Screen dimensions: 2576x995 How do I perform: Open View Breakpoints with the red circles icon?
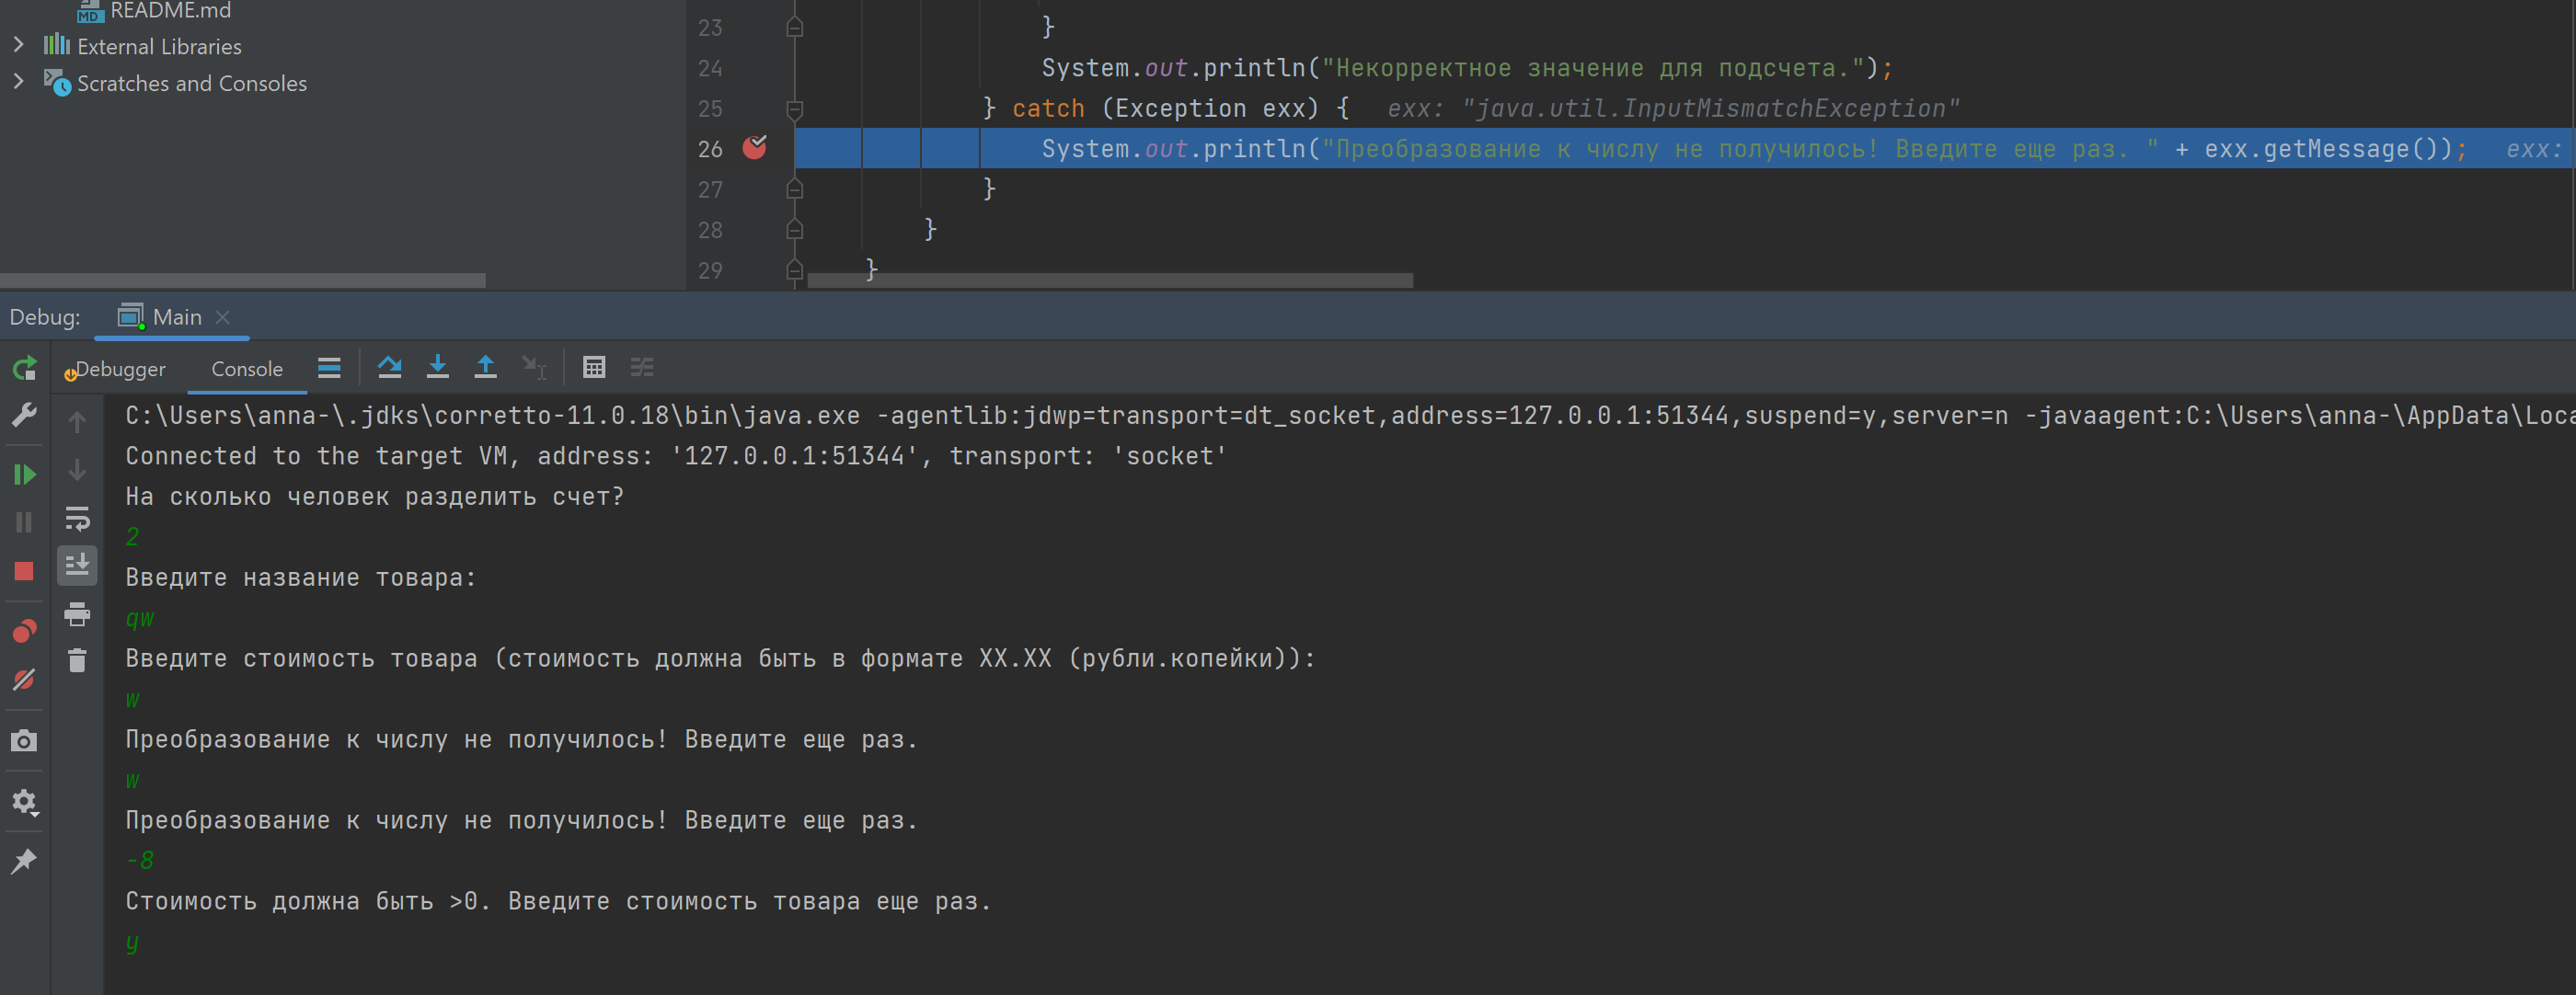(25, 631)
